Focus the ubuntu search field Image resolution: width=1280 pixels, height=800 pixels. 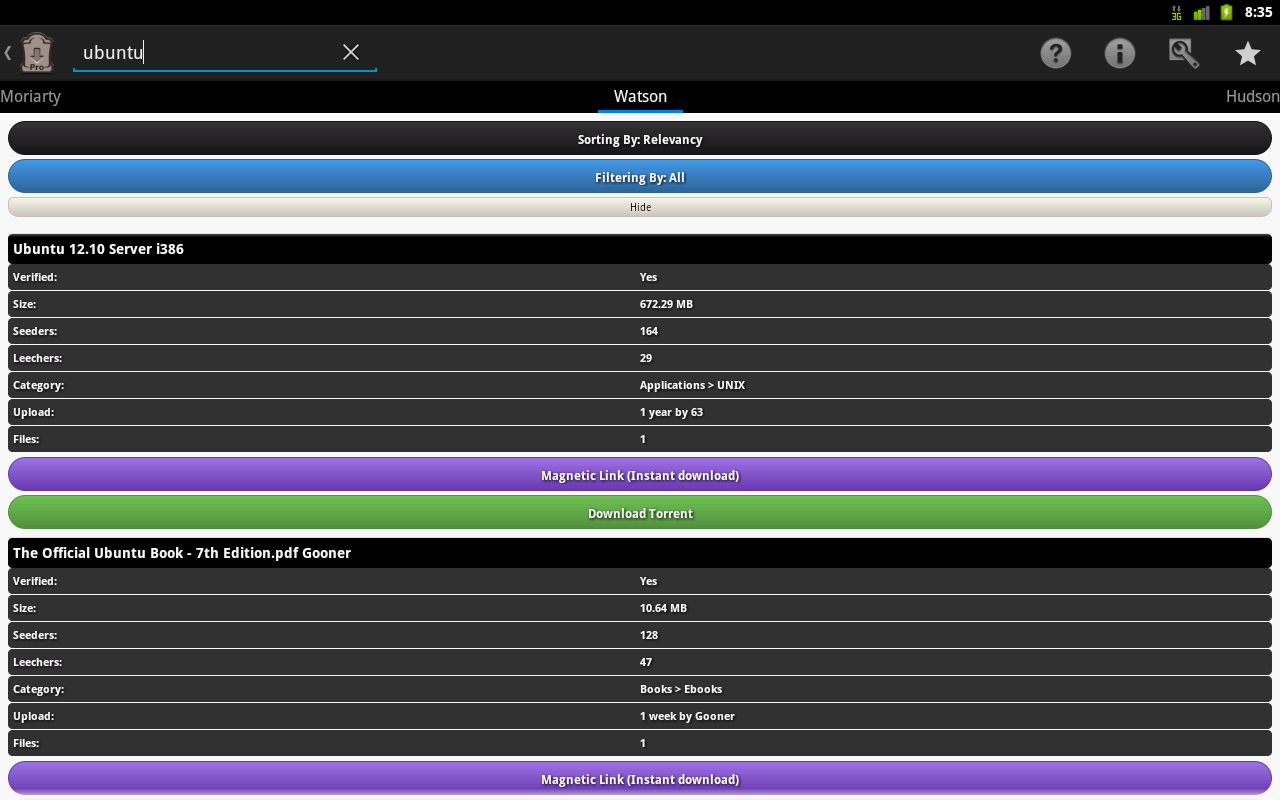point(225,53)
